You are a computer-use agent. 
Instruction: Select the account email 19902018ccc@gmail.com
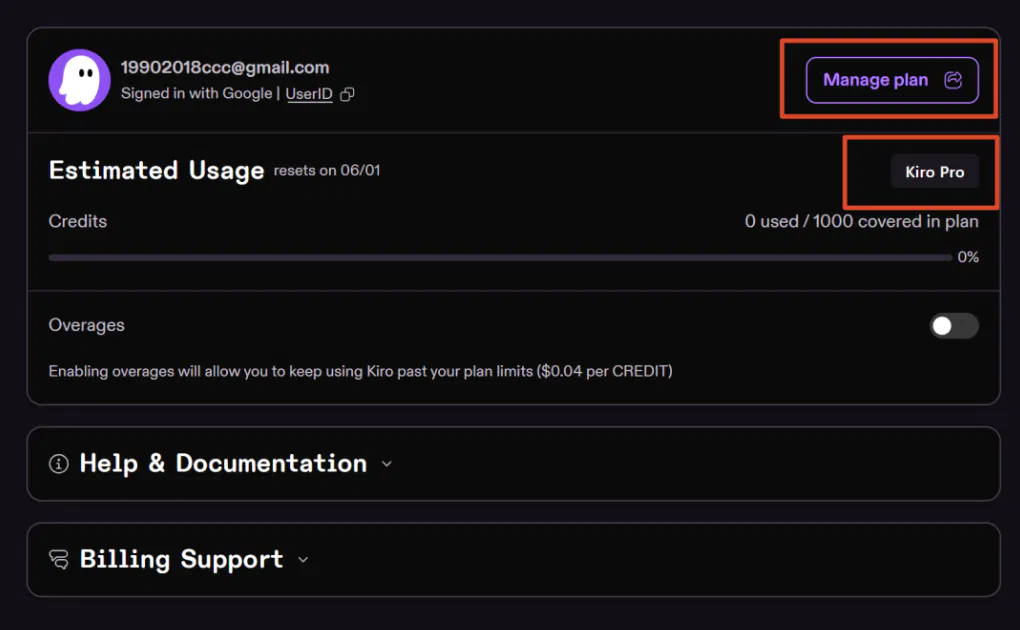point(225,67)
